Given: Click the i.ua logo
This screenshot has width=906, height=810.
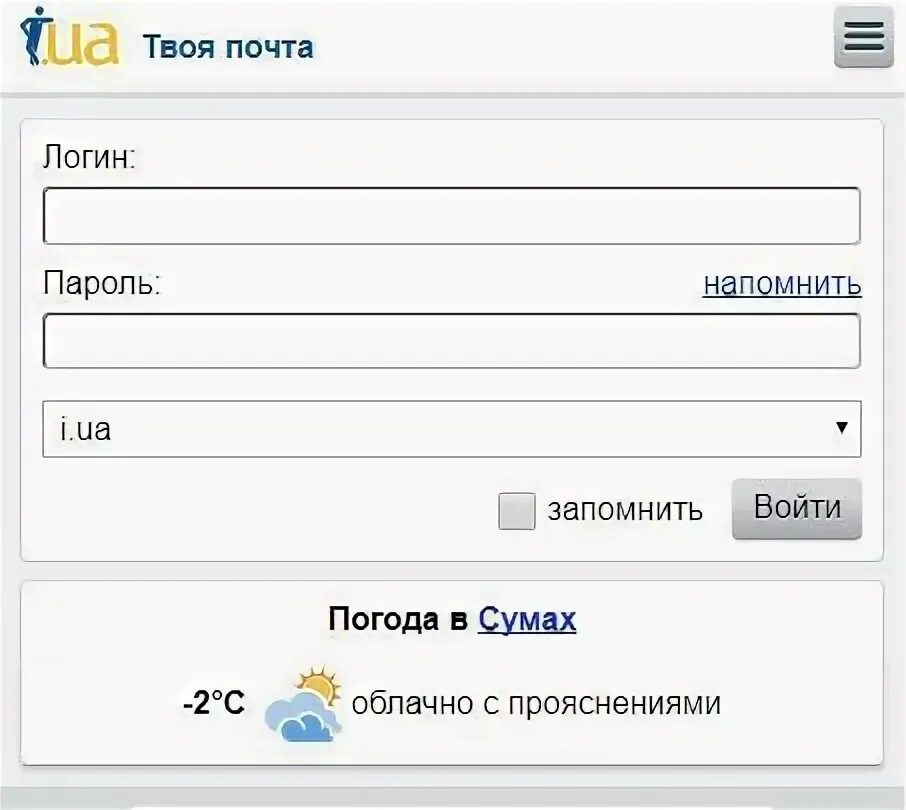Looking at the screenshot, I should coord(69,38).
